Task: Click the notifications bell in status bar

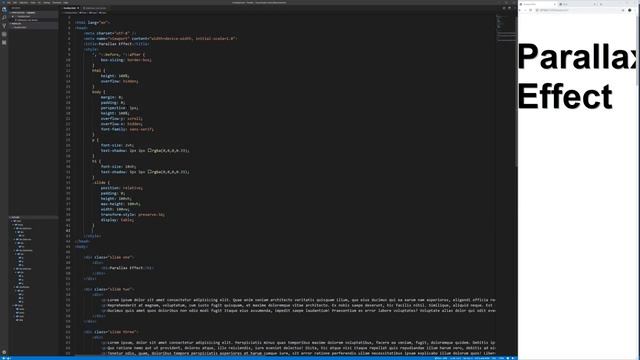Action: [x=513, y=358]
